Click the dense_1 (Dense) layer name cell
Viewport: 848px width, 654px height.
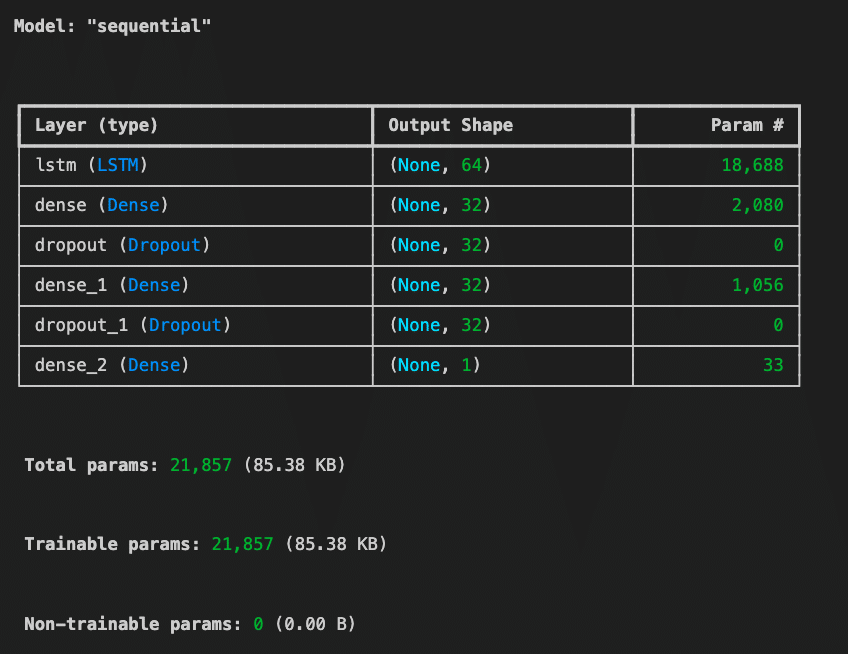click(111, 285)
